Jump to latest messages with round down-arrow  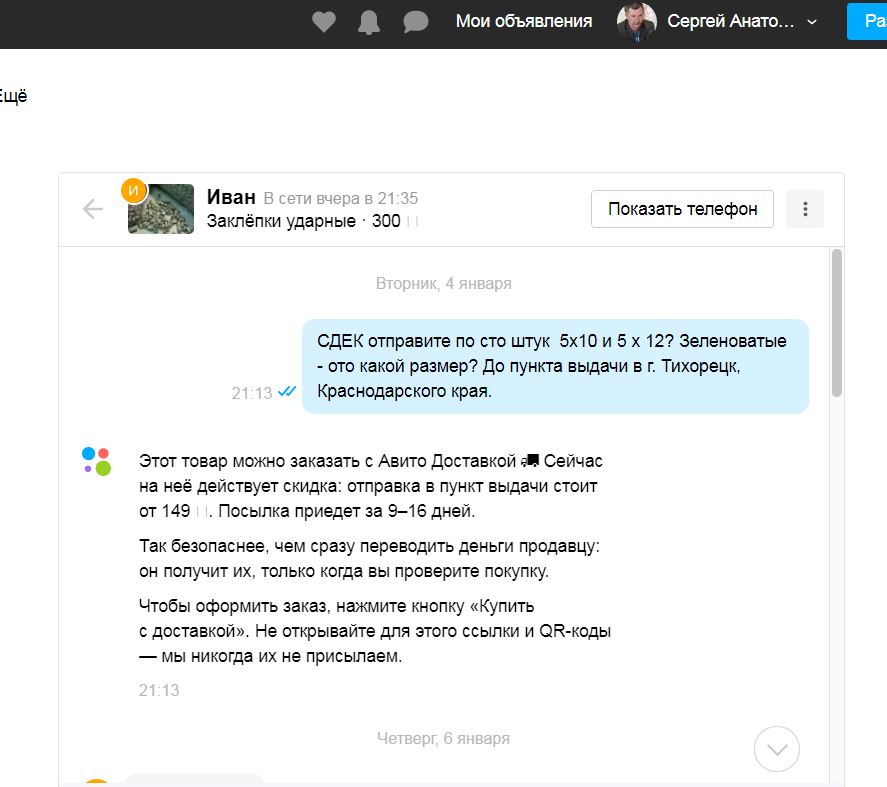[776, 747]
